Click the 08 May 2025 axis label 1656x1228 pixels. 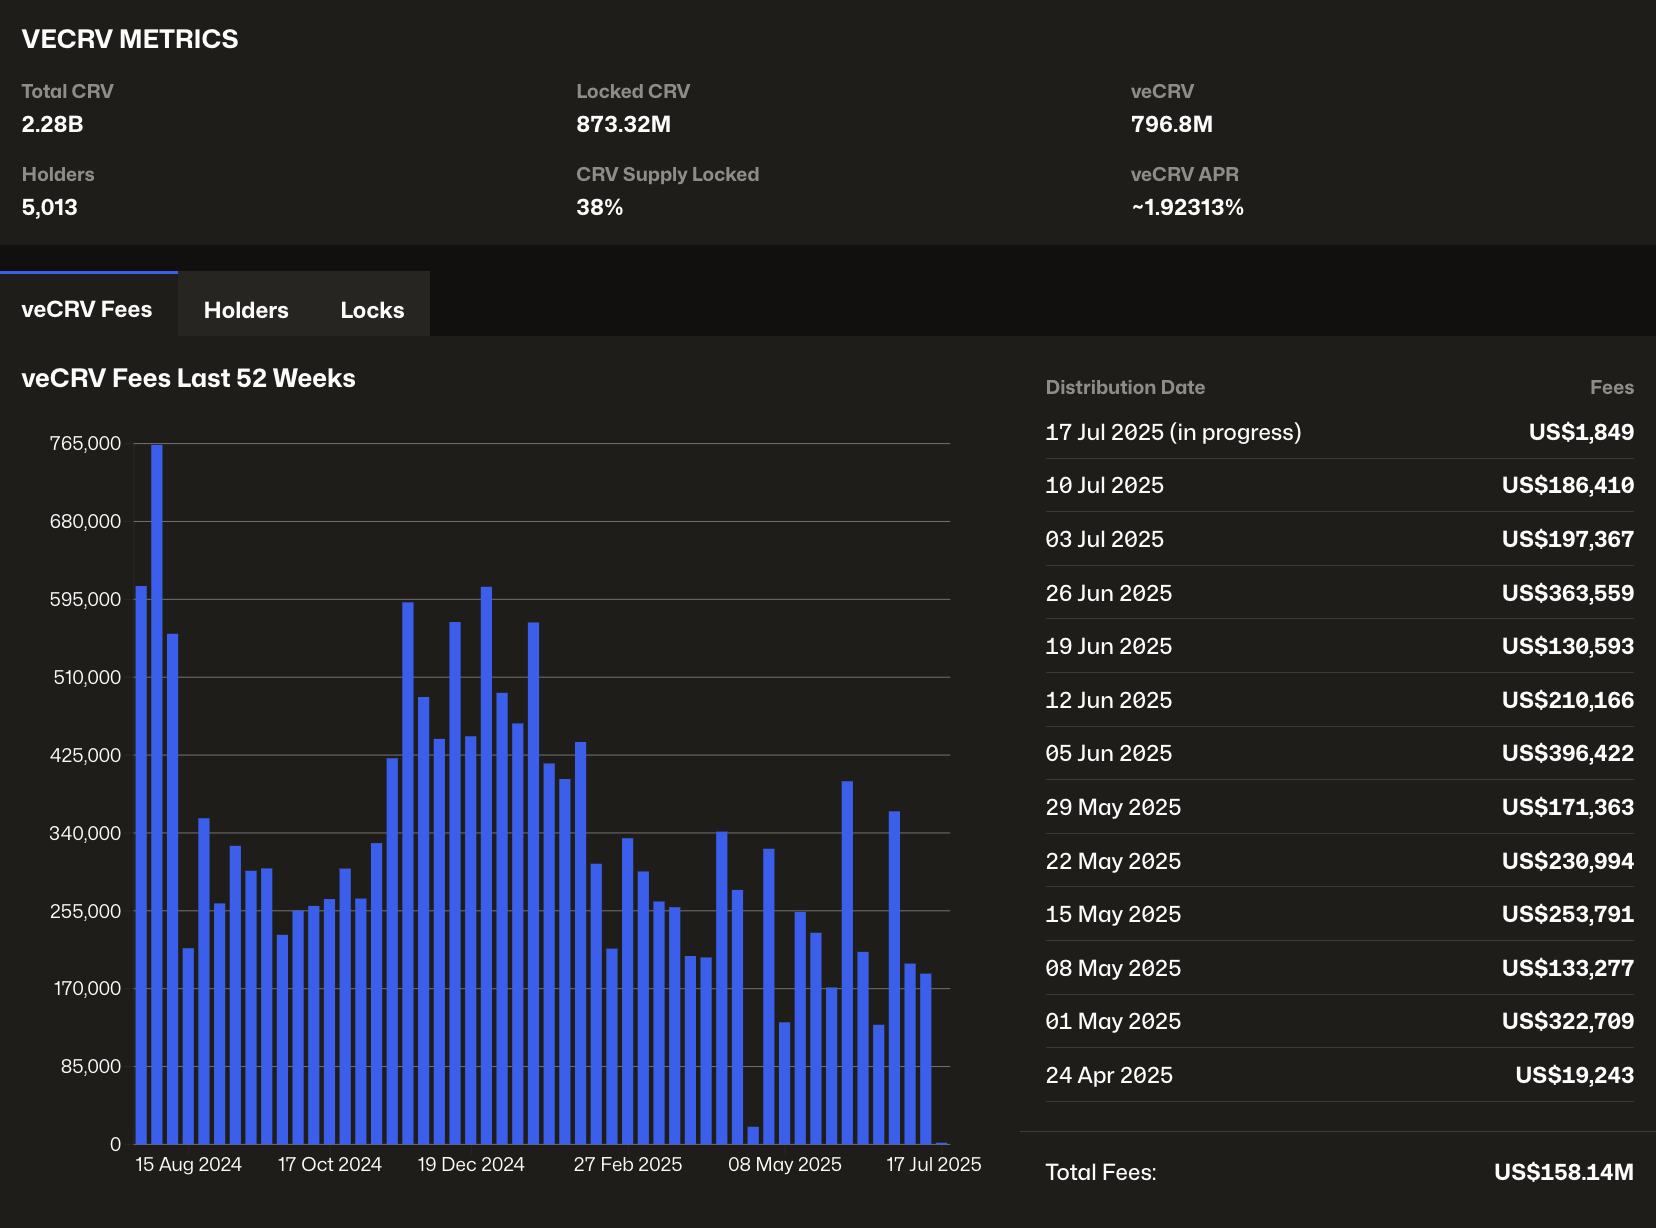(x=784, y=1165)
